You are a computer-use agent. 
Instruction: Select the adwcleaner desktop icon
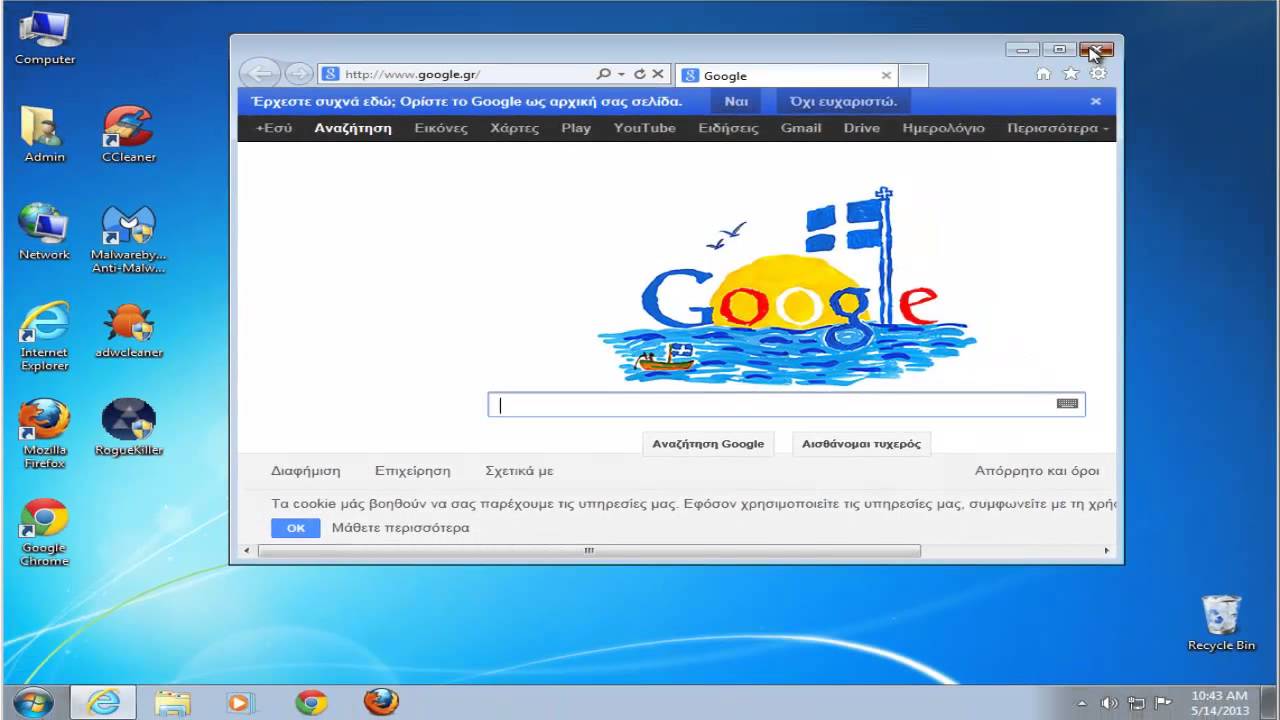(128, 330)
